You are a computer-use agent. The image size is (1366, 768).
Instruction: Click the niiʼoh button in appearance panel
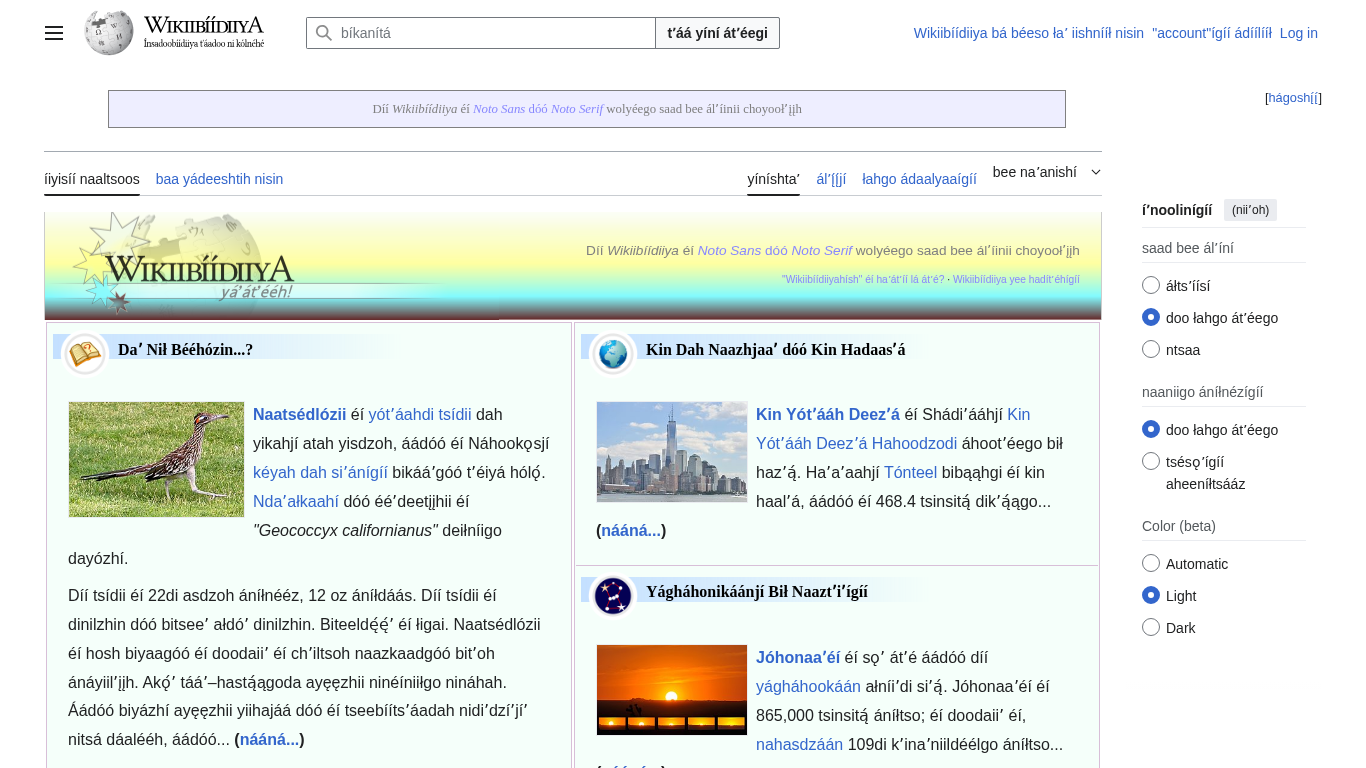point(1250,210)
